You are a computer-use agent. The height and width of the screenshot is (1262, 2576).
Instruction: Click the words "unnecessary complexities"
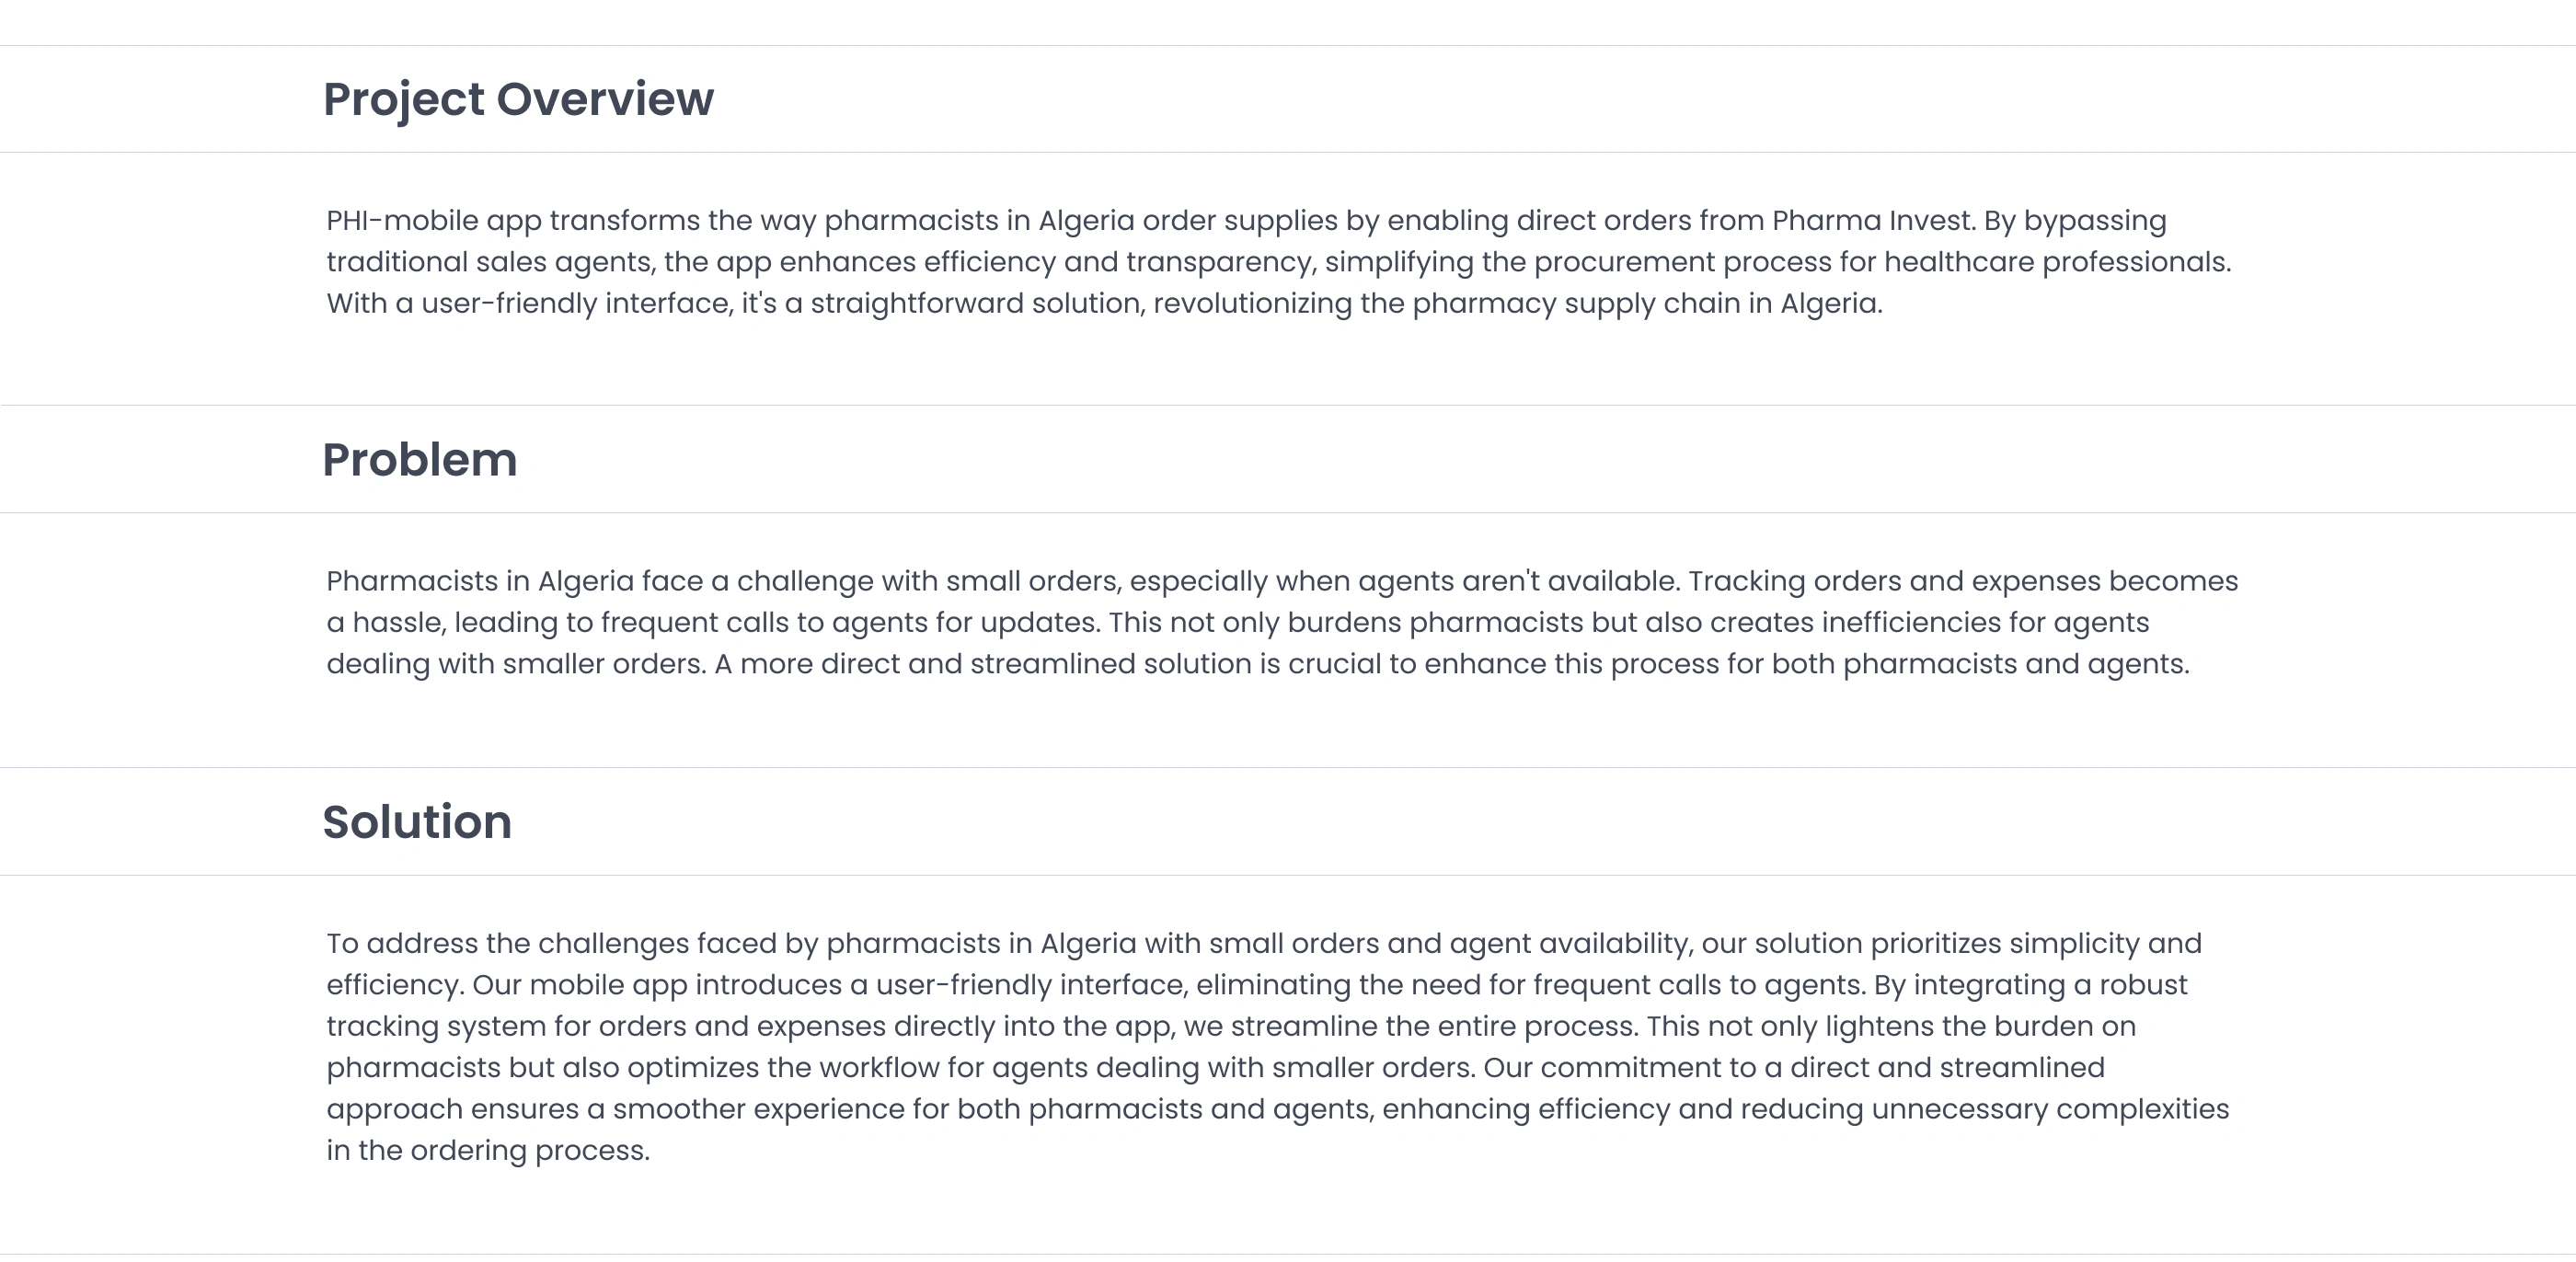coord(2049,1110)
